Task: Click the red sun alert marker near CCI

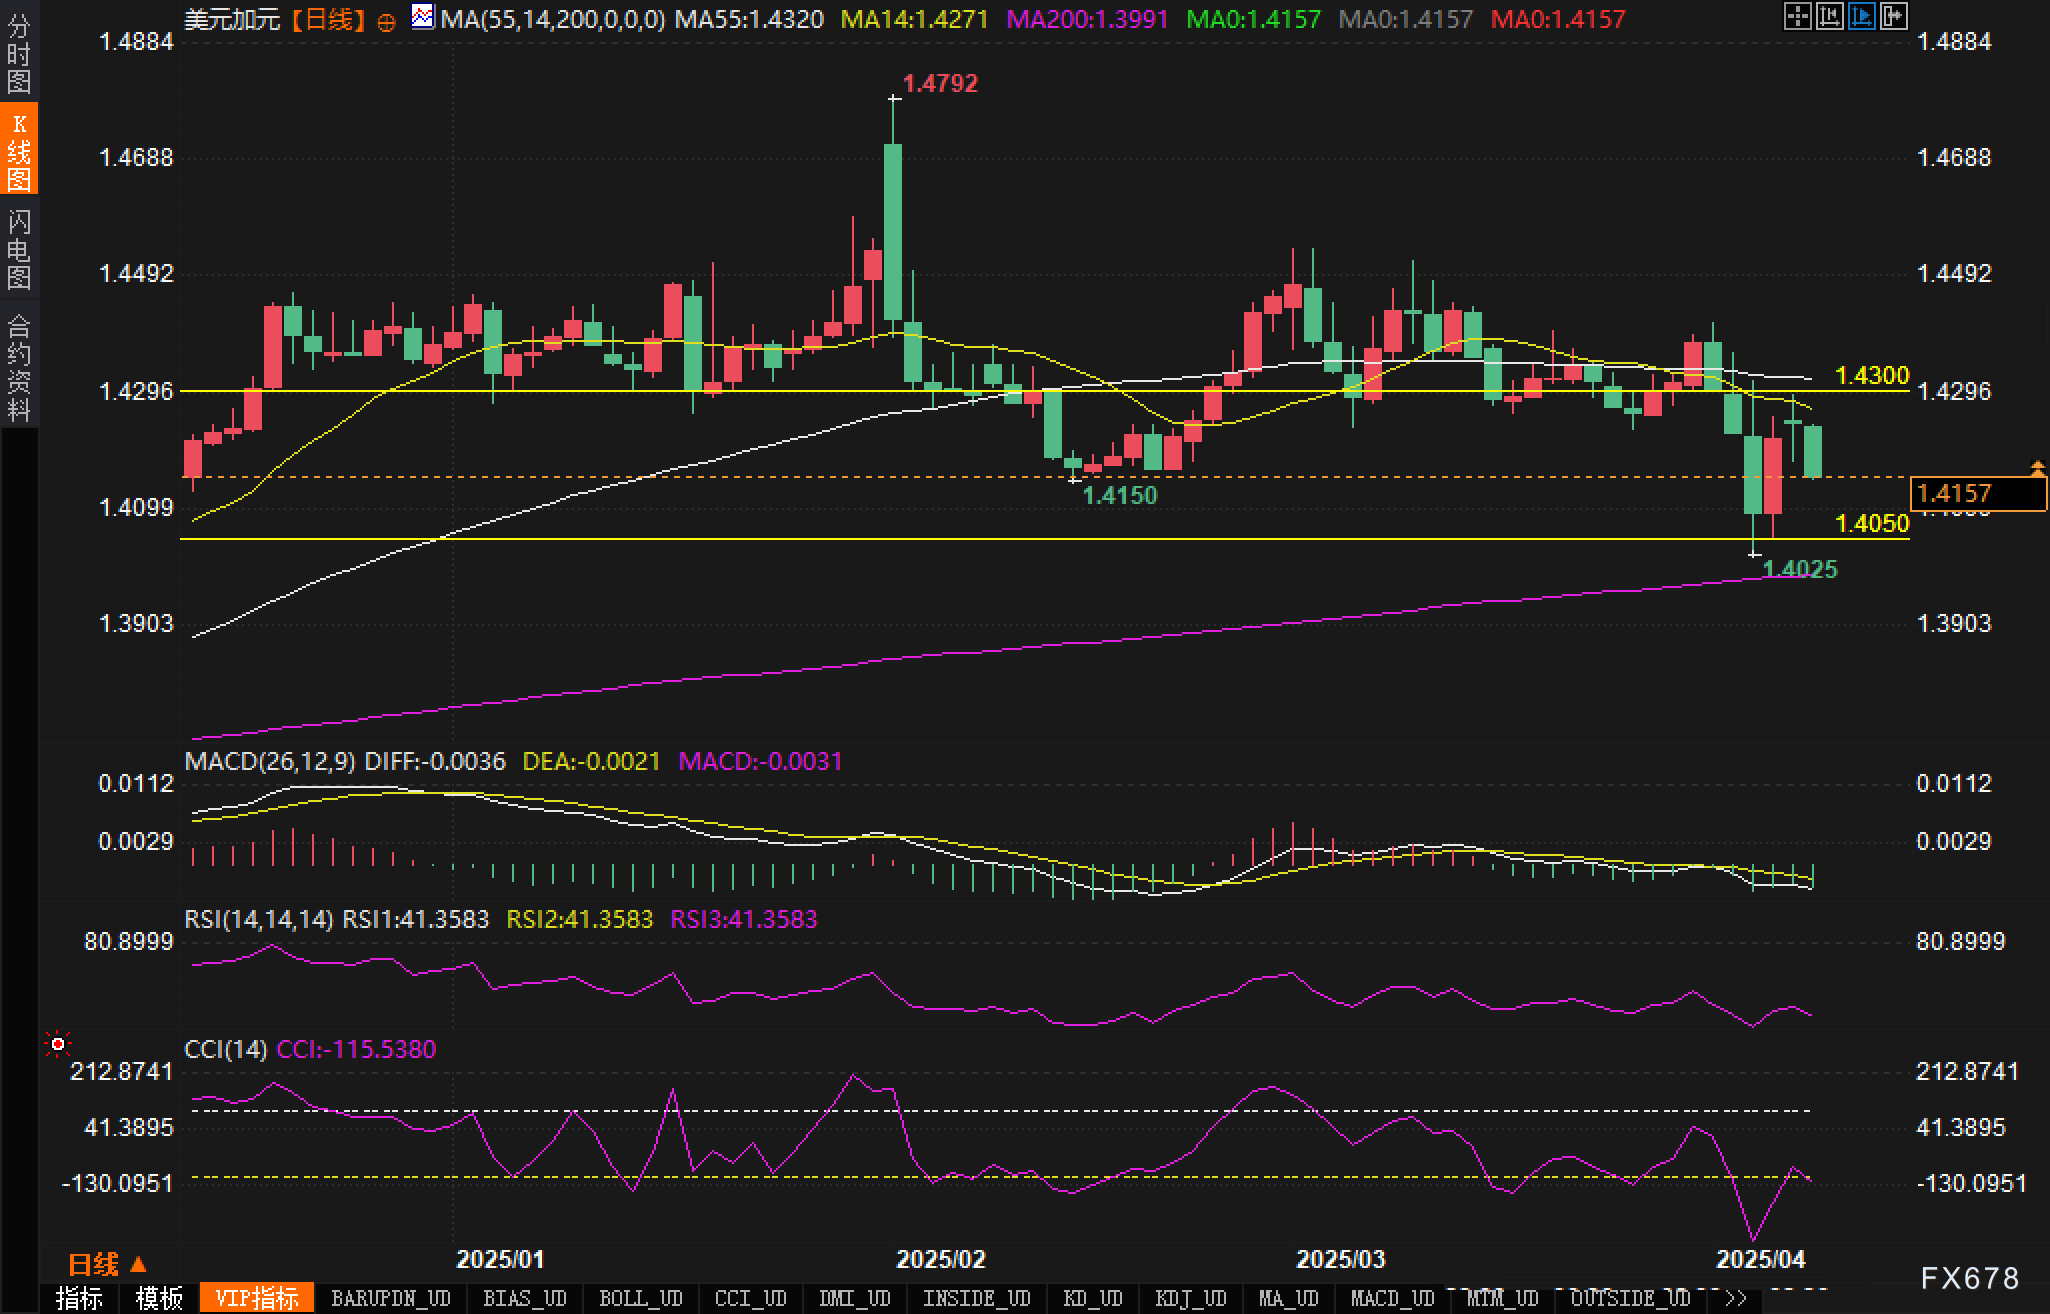Action: click(58, 1045)
